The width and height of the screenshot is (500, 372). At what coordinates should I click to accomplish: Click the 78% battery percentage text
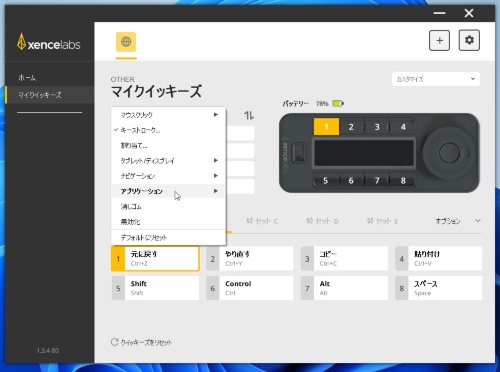pos(322,104)
